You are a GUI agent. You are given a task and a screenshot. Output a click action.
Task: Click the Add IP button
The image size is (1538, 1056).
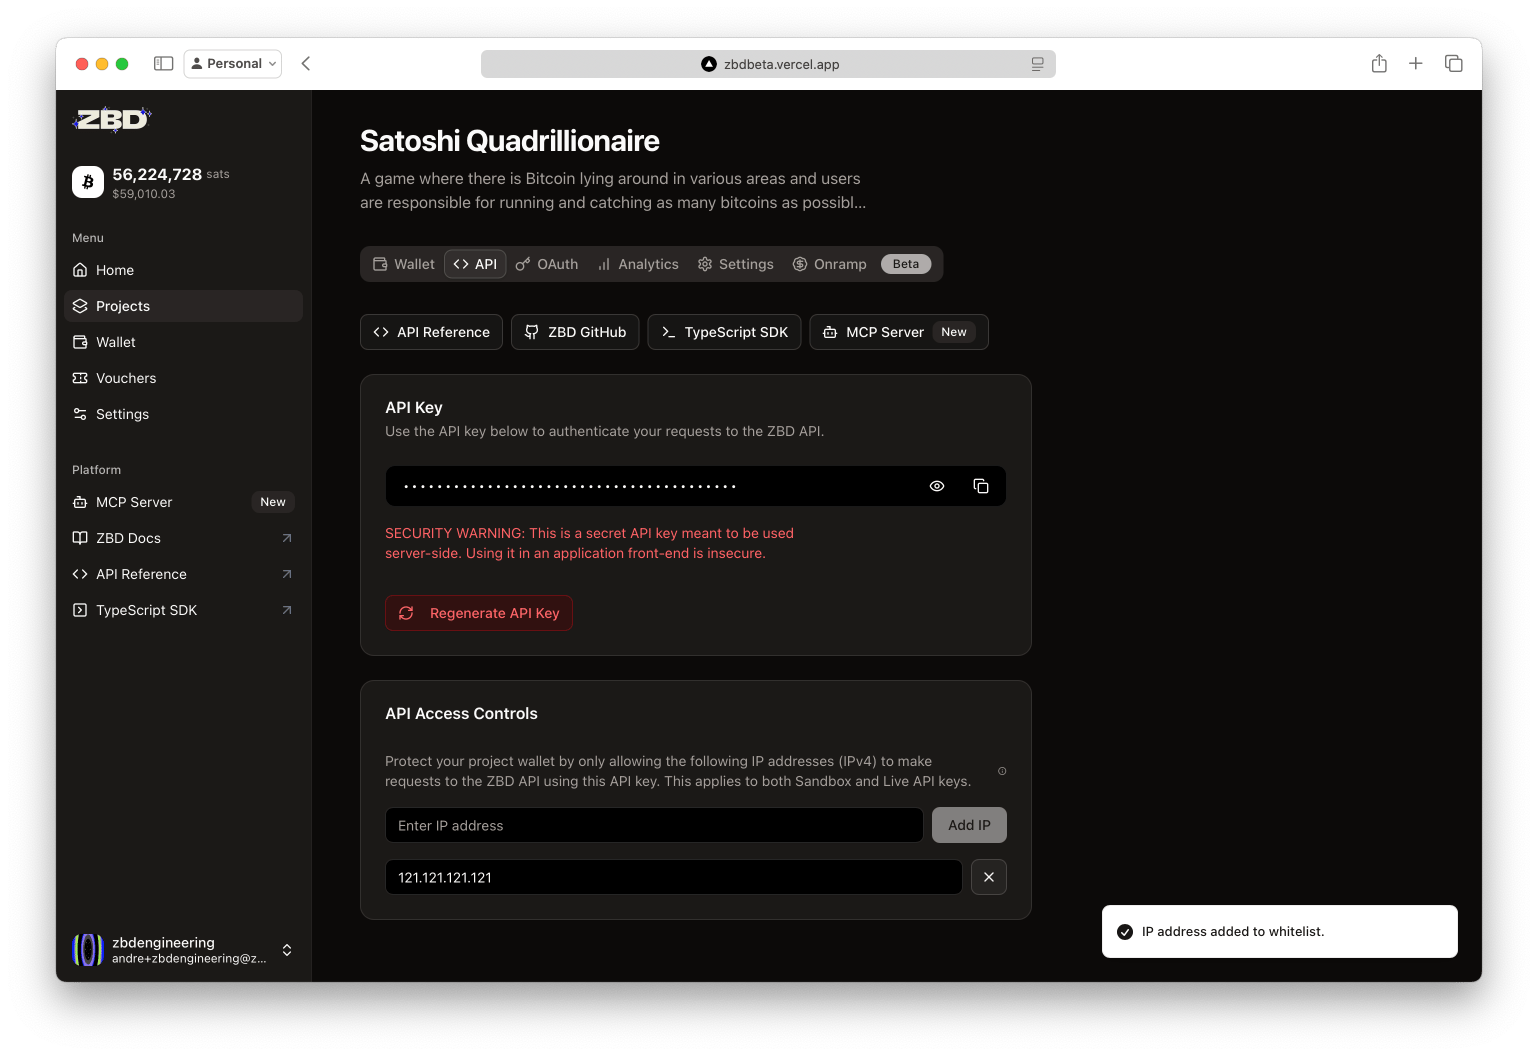(x=969, y=825)
